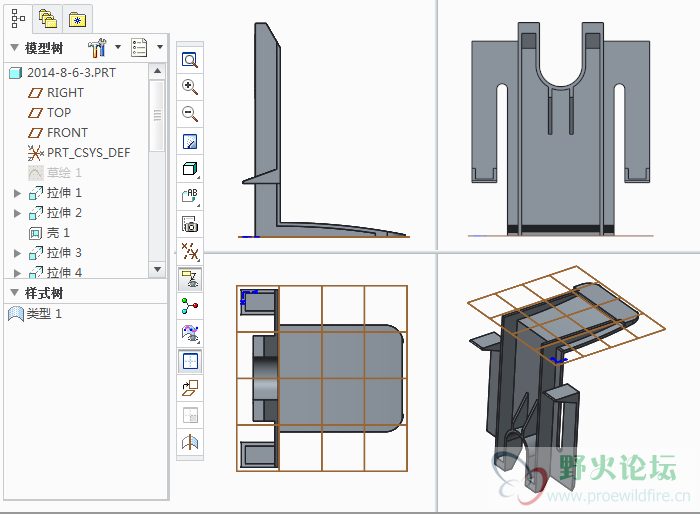
Task: Toggle the spin center icon
Action: click(x=190, y=306)
